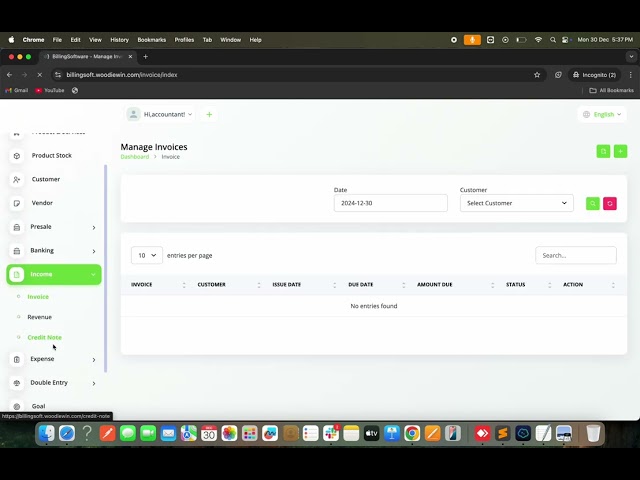Open the Profiles menu
Viewport: 640px width, 480px height.
[184, 40]
